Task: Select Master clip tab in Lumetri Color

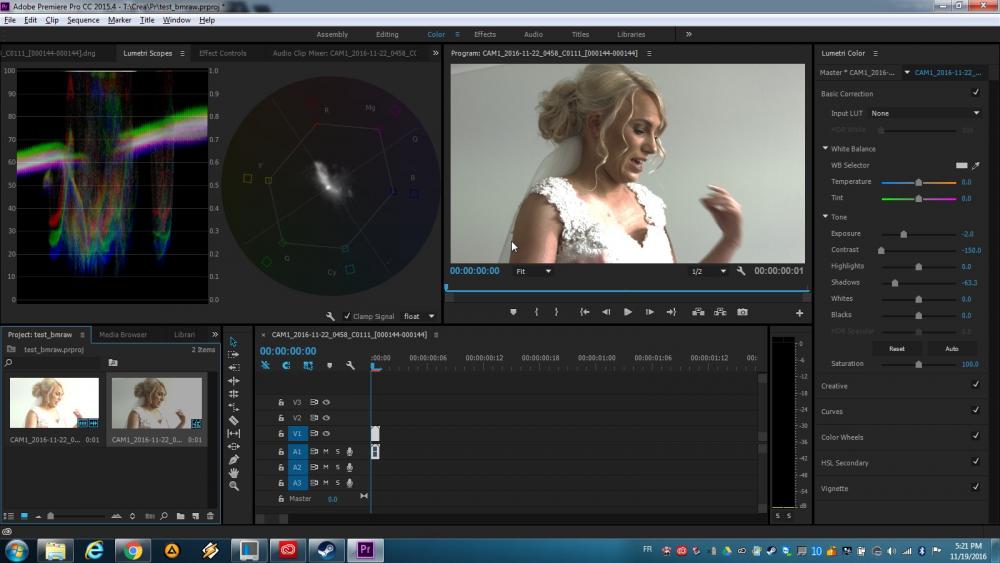Action: (858, 73)
